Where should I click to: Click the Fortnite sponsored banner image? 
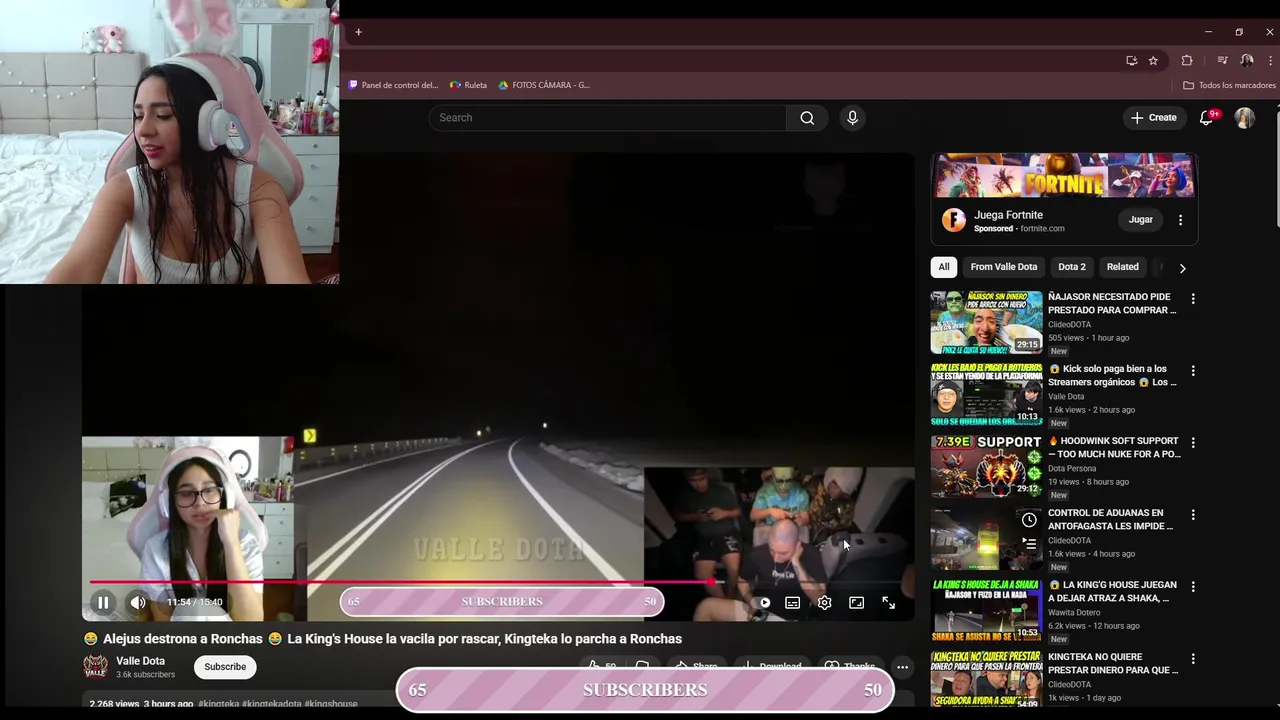(x=1064, y=176)
